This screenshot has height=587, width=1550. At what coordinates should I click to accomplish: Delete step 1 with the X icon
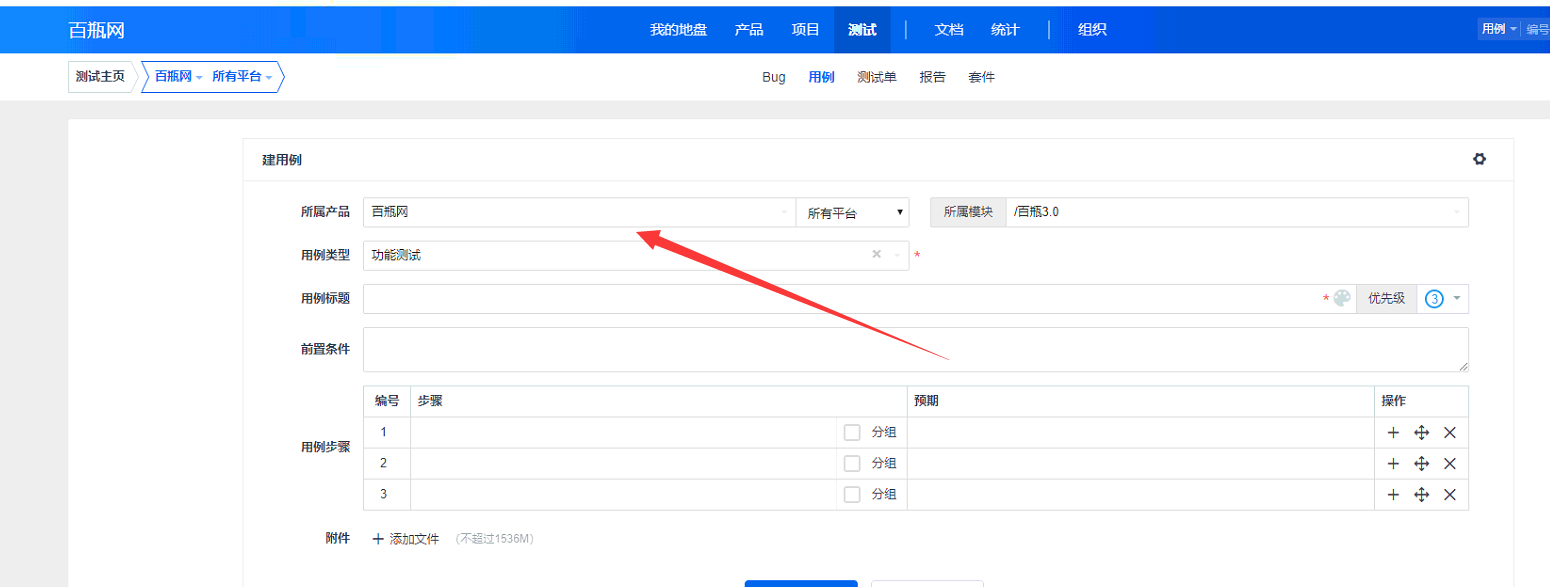pyautogui.click(x=1450, y=433)
